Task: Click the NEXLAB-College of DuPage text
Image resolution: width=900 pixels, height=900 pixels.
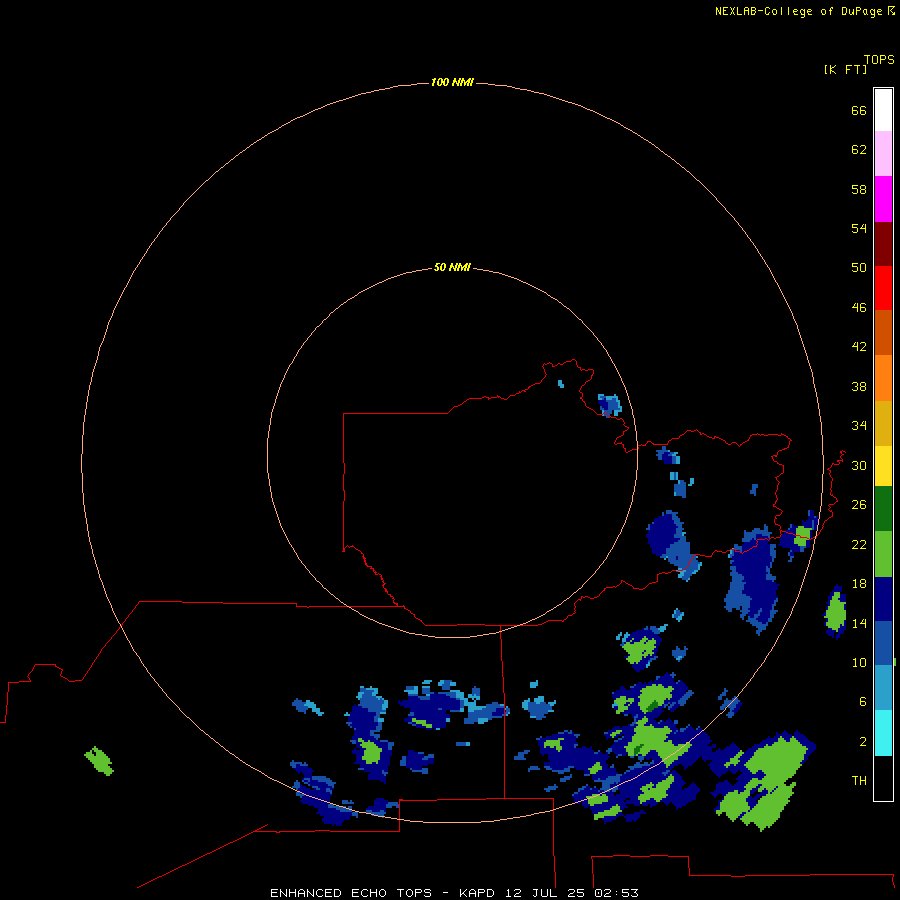Action: click(798, 11)
